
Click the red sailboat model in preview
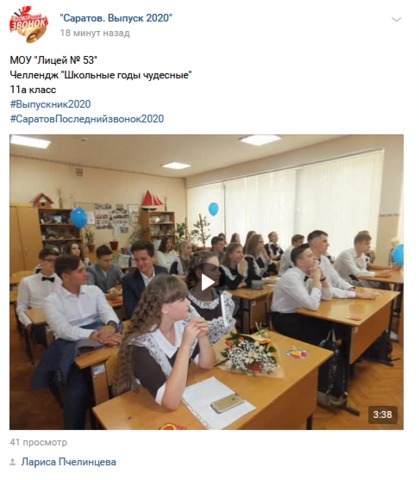coord(152,200)
